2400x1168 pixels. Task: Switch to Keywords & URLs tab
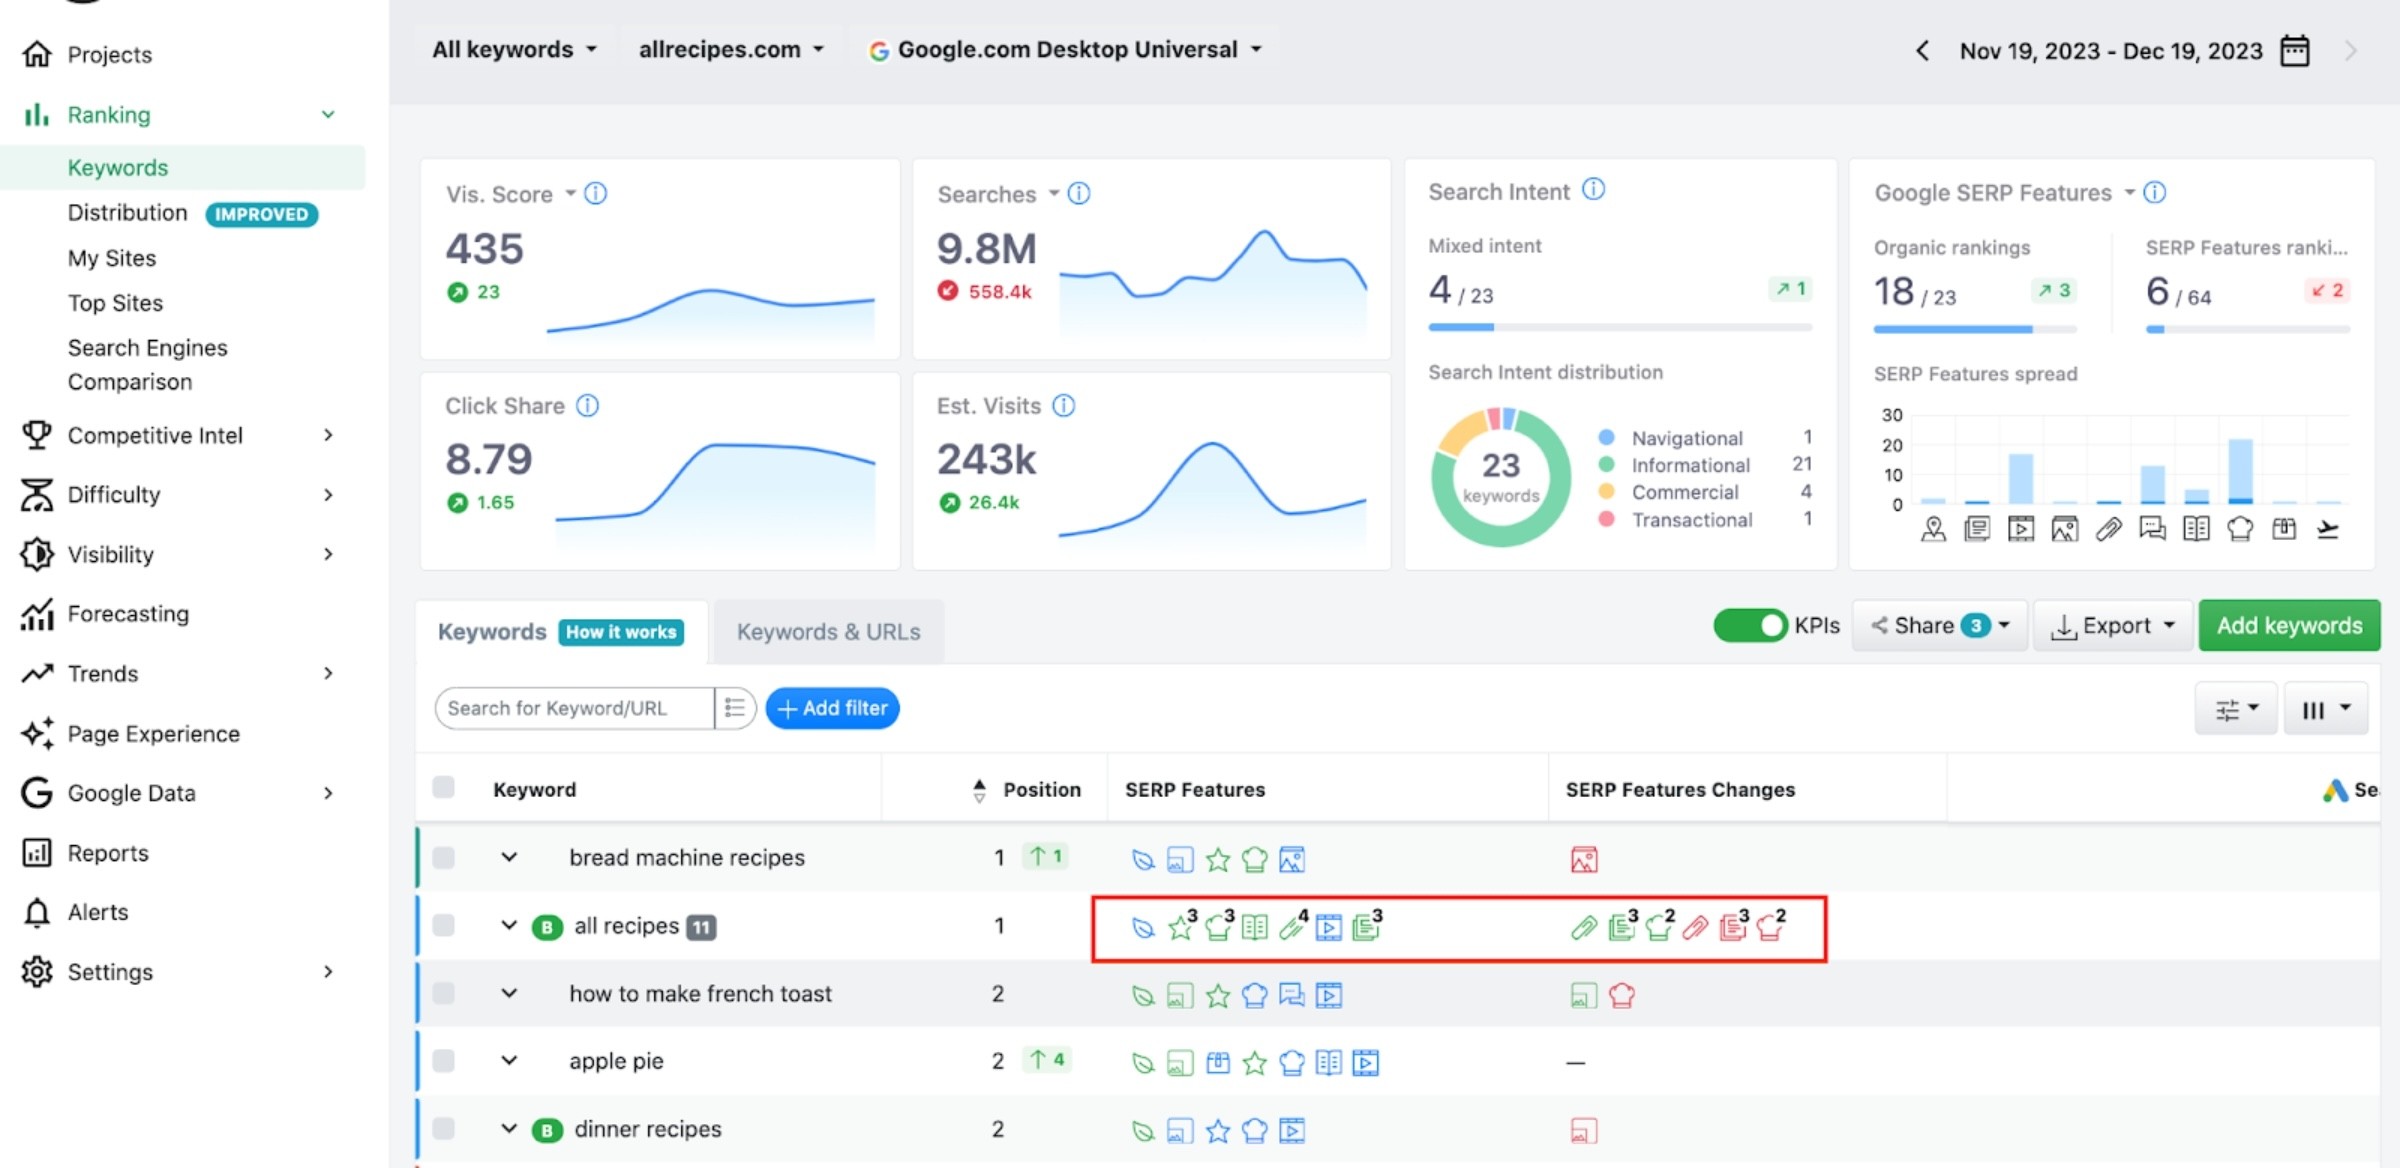tap(828, 632)
